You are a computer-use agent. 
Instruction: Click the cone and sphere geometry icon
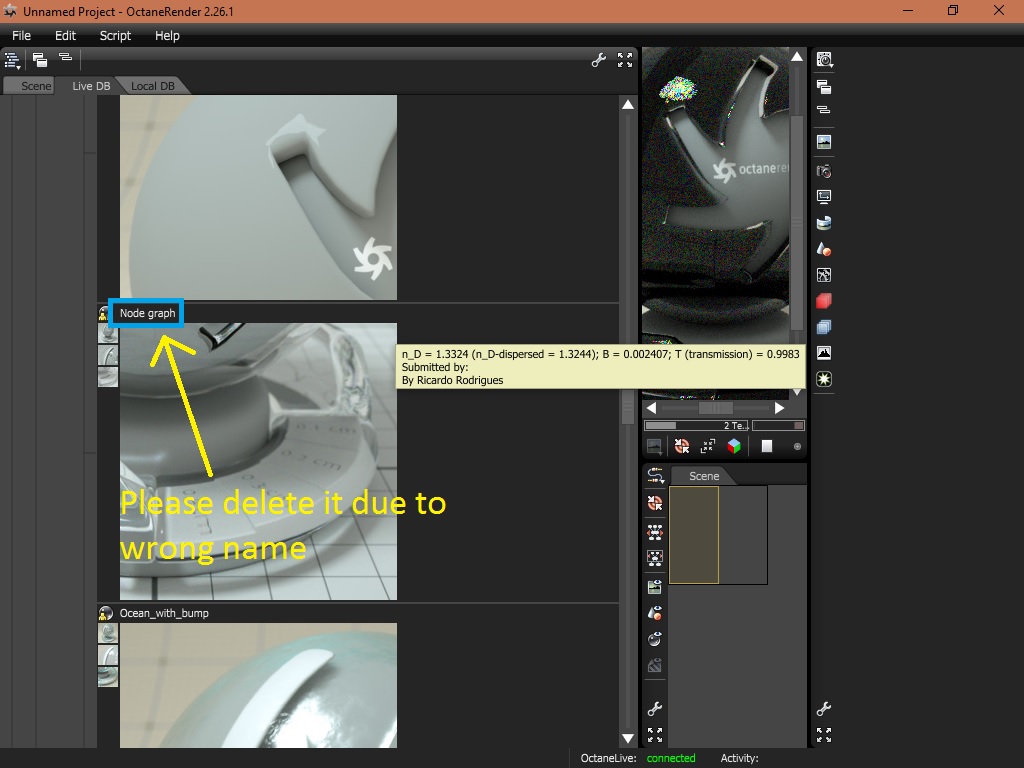[824, 249]
